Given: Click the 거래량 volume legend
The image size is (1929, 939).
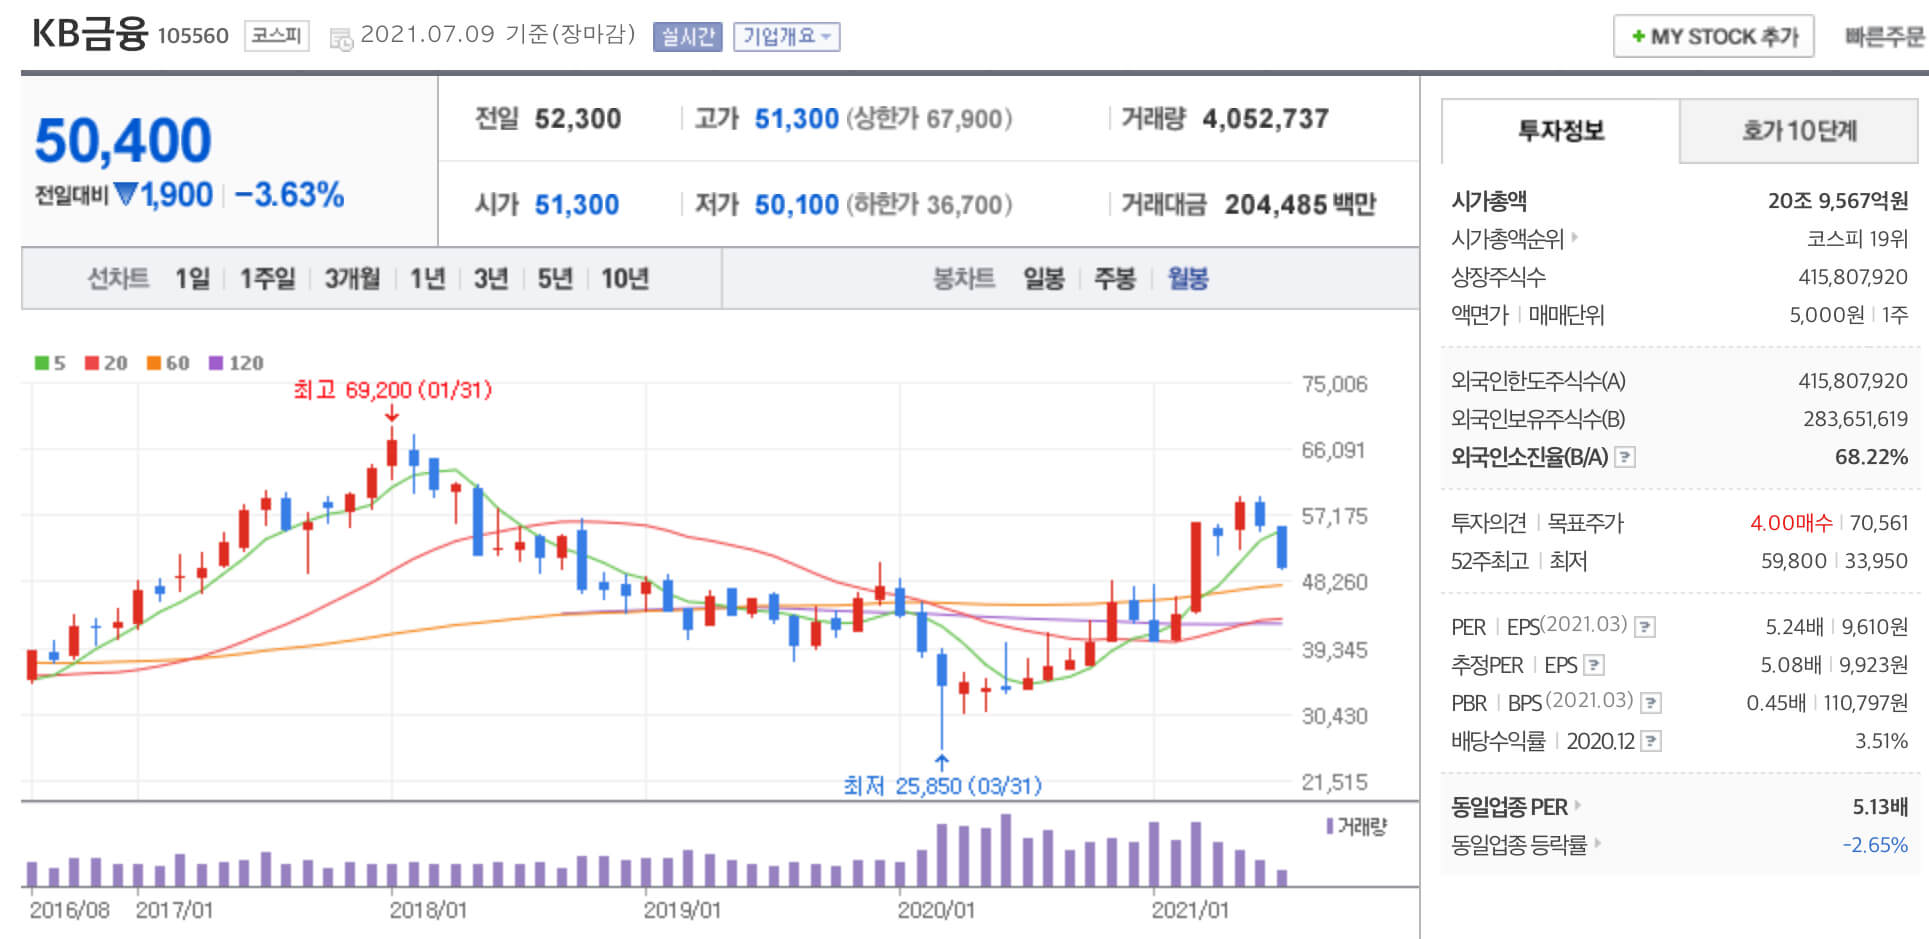Looking at the screenshot, I should tap(1356, 827).
